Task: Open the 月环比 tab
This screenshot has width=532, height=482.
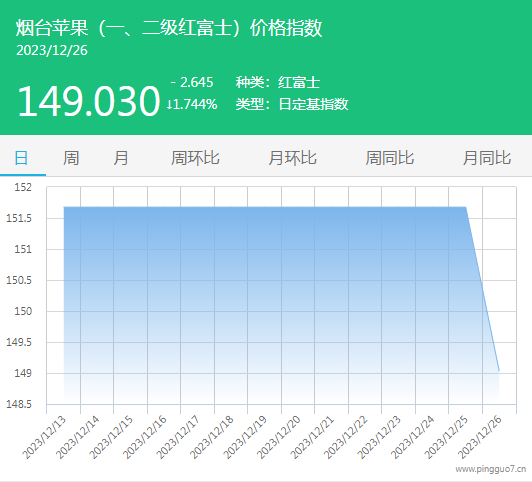Action: 292,158
